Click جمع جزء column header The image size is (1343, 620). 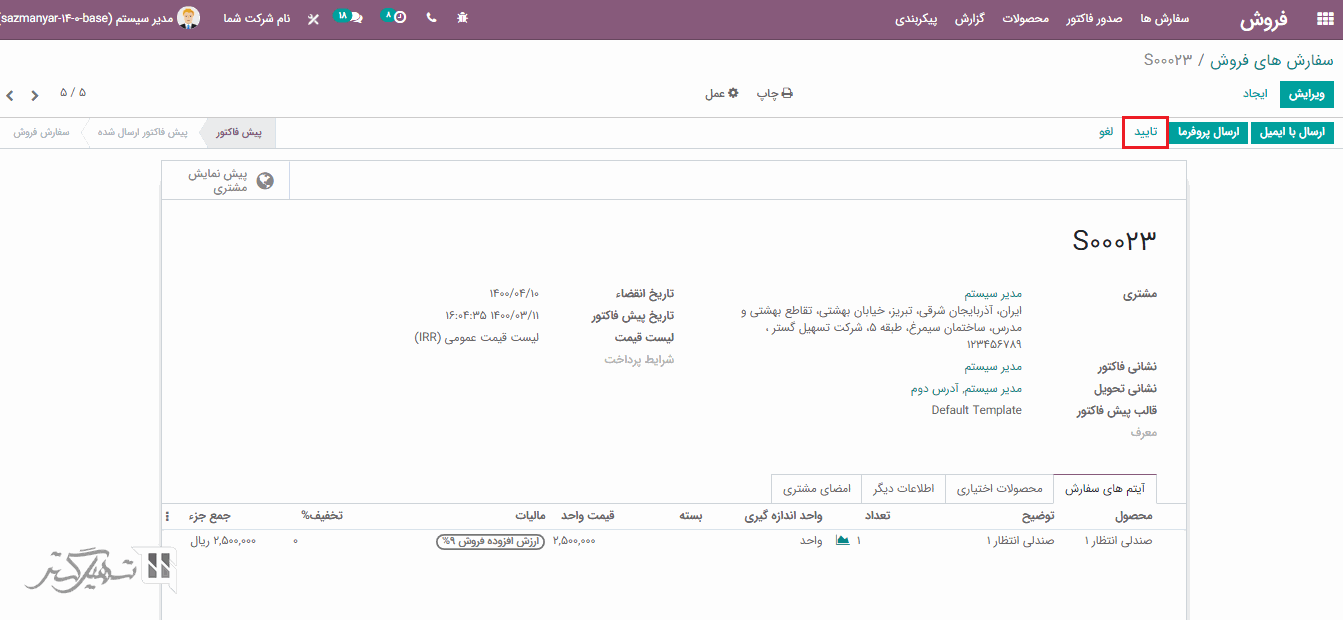point(210,516)
